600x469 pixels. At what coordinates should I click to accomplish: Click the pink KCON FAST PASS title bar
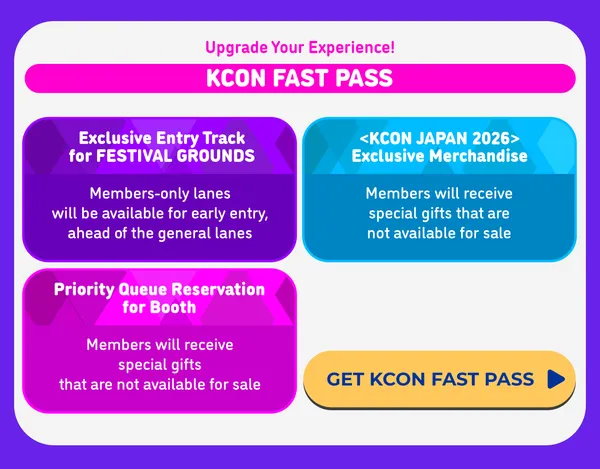pyautogui.click(x=300, y=78)
